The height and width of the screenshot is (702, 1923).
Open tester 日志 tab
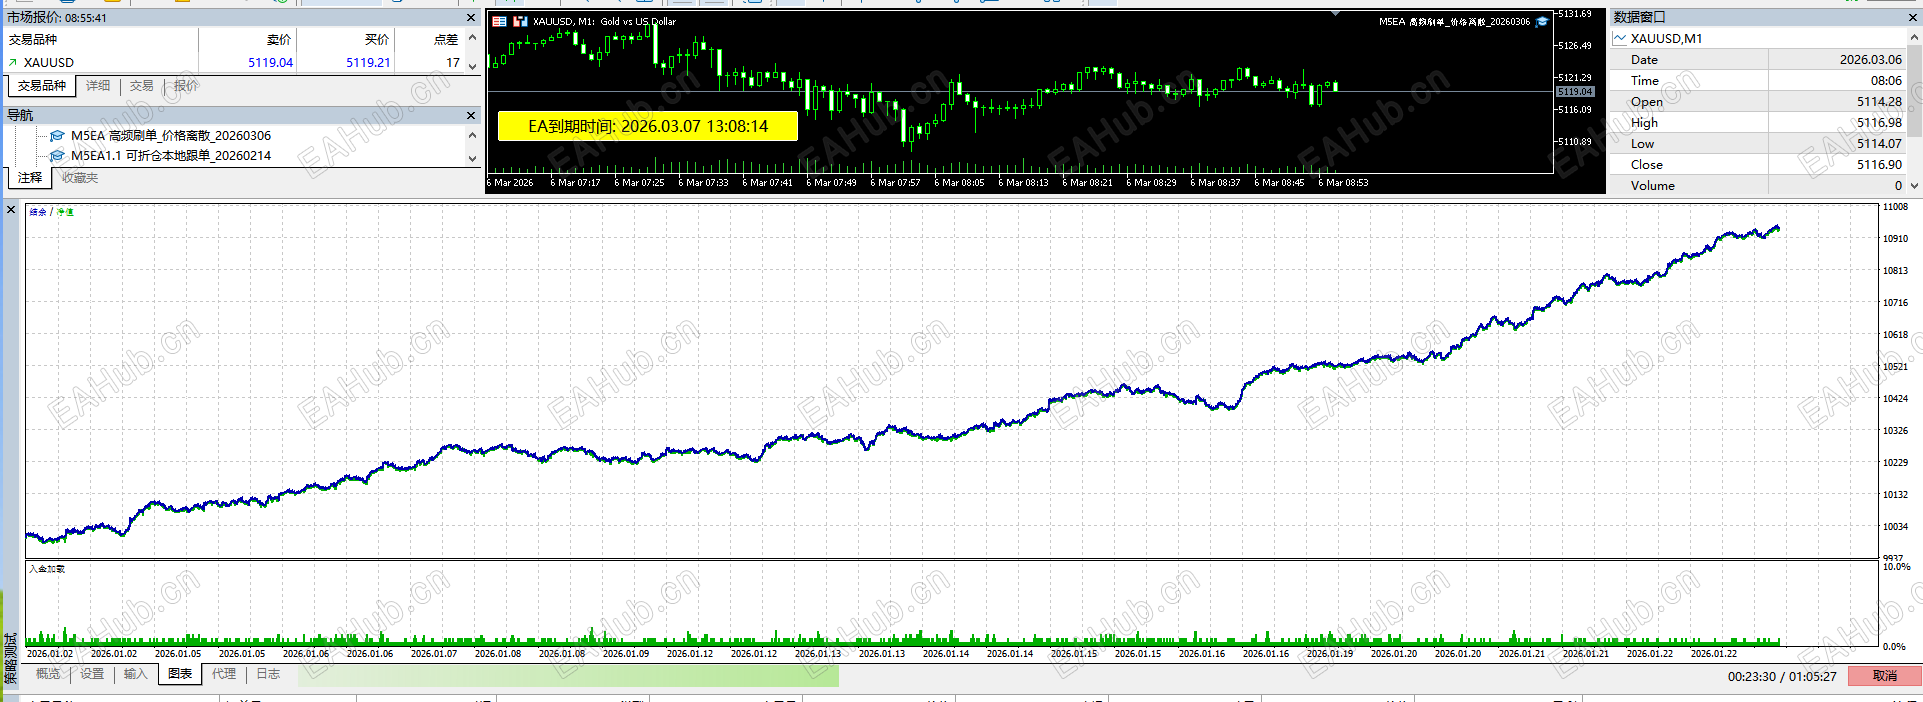tap(268, 674)
